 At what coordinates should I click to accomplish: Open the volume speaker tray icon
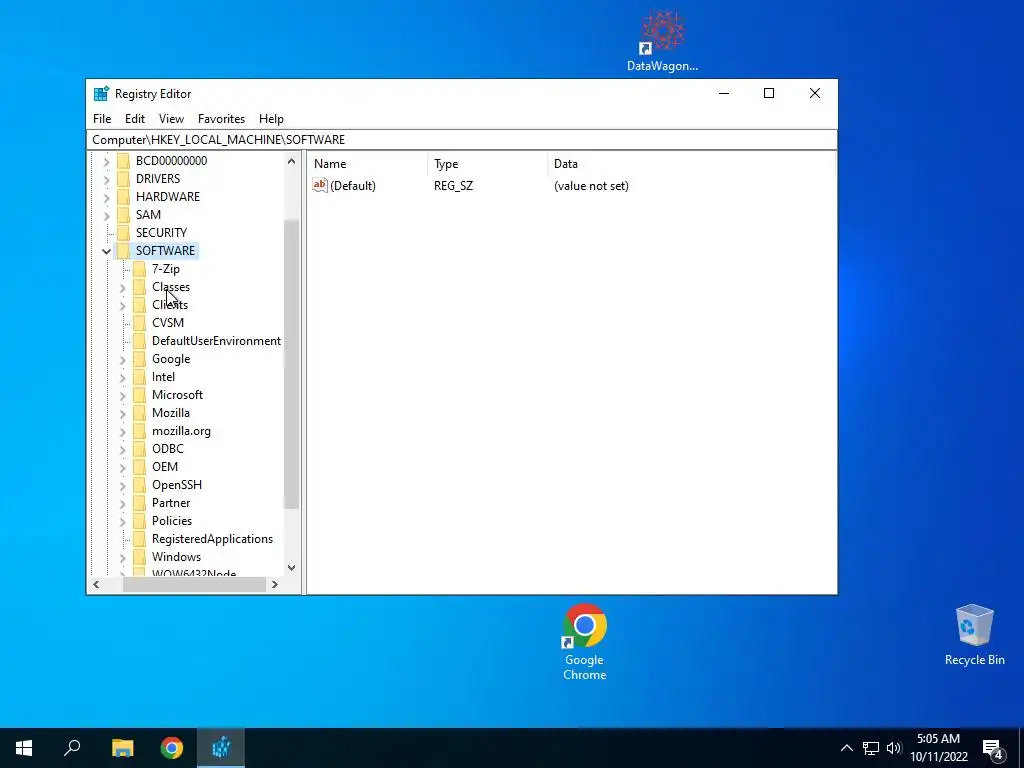894,748
